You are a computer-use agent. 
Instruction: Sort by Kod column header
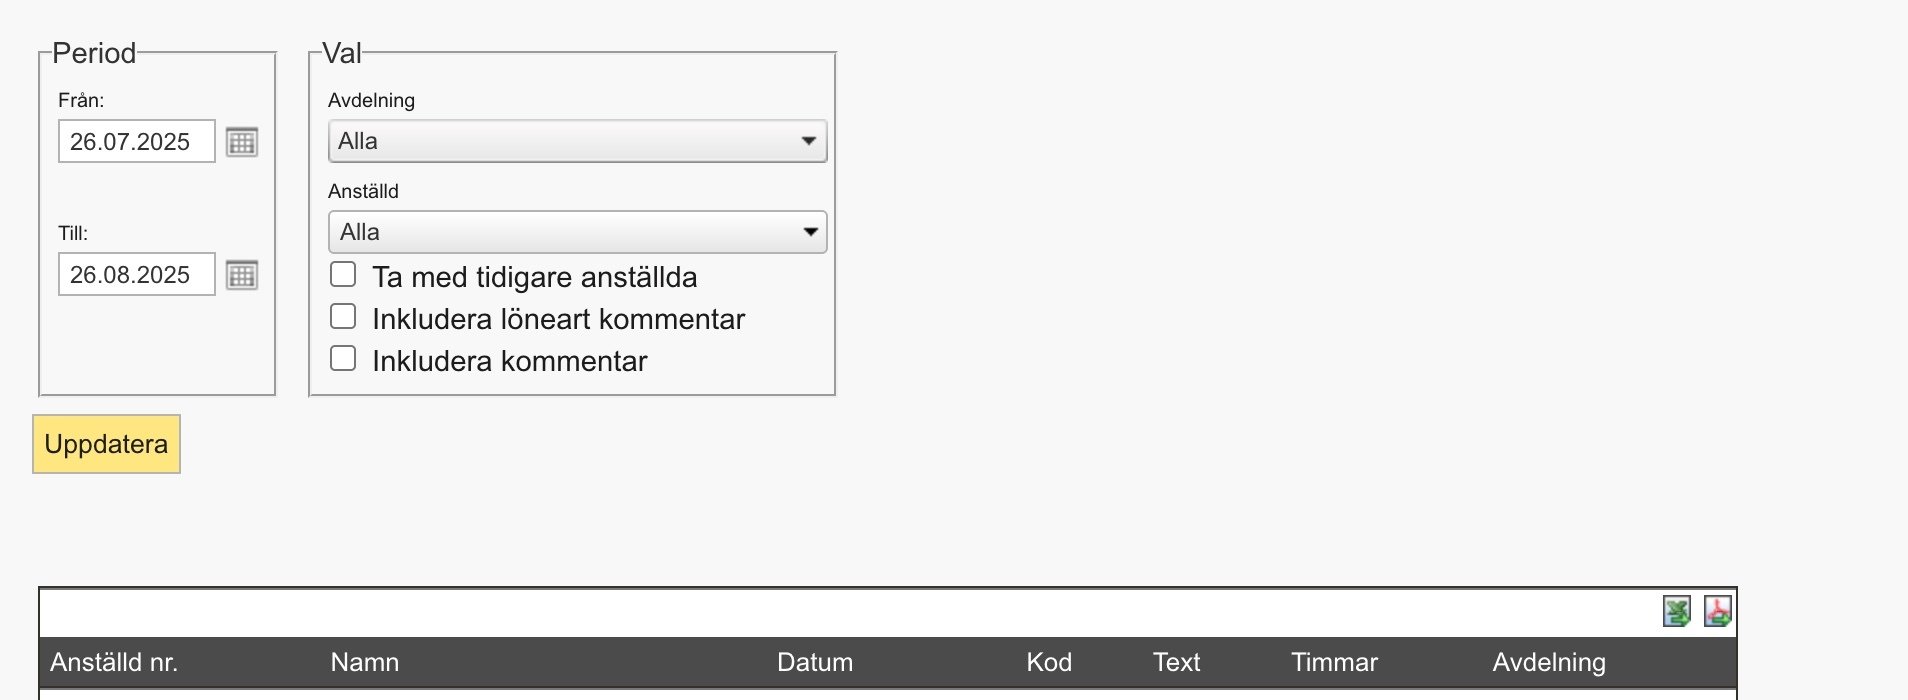coord(1049,662)
